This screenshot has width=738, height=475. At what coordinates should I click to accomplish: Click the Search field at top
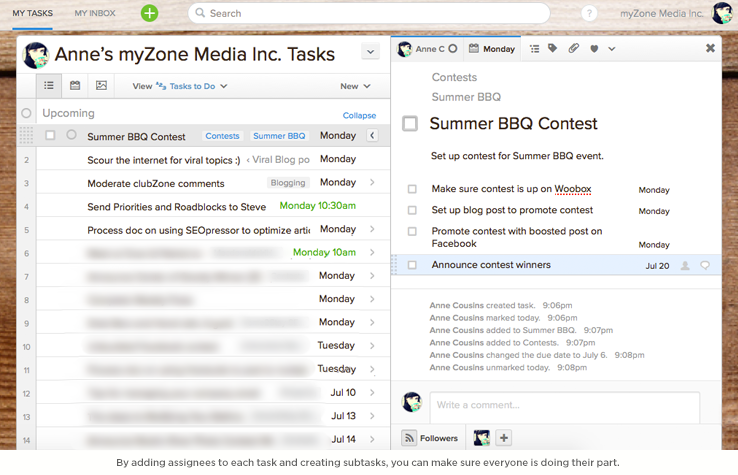point(369,13)
